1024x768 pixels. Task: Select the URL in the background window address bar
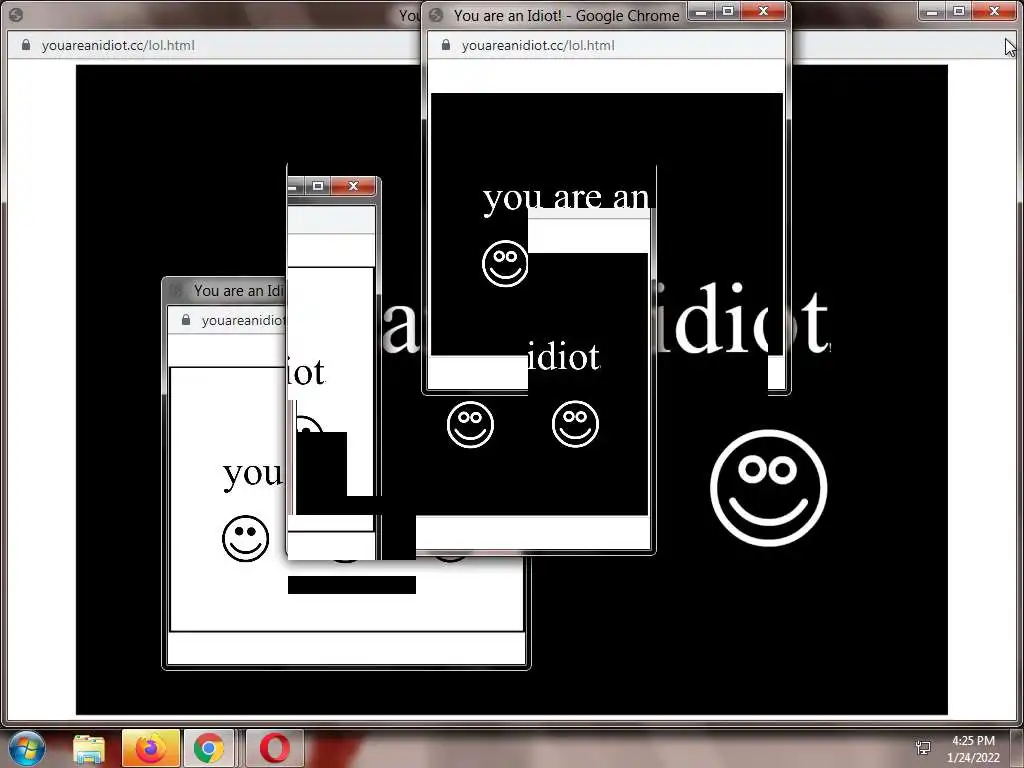click(118, 45)
